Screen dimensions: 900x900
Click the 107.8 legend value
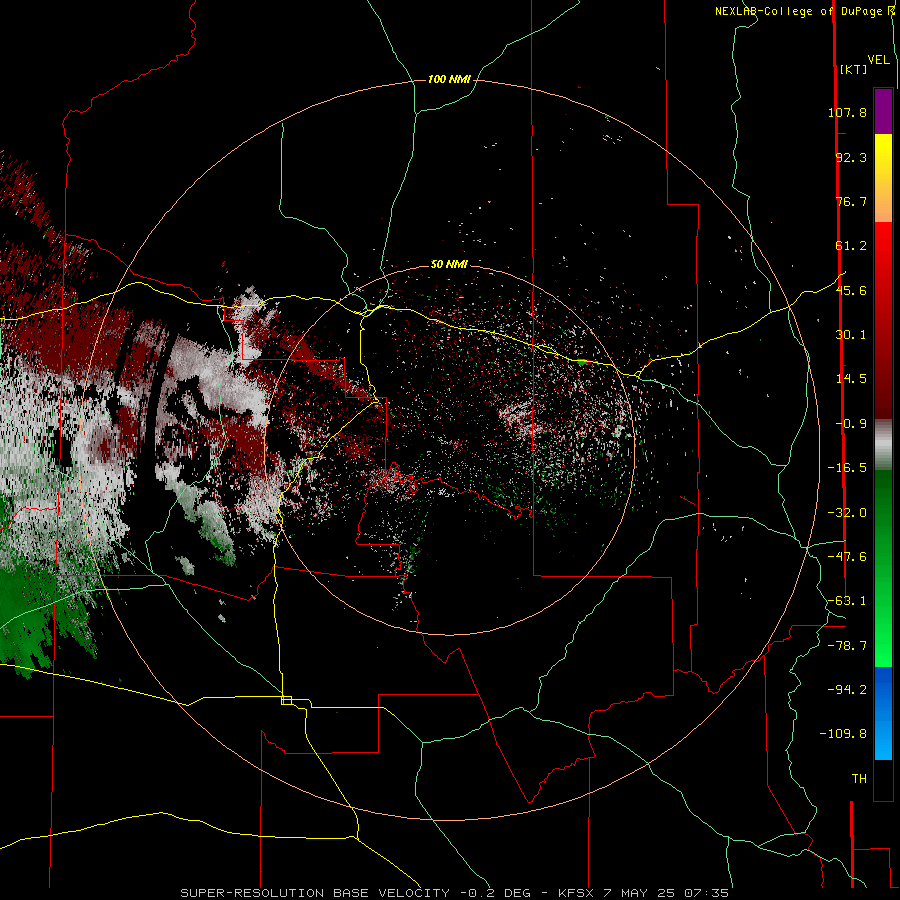[x=847, y=112]
